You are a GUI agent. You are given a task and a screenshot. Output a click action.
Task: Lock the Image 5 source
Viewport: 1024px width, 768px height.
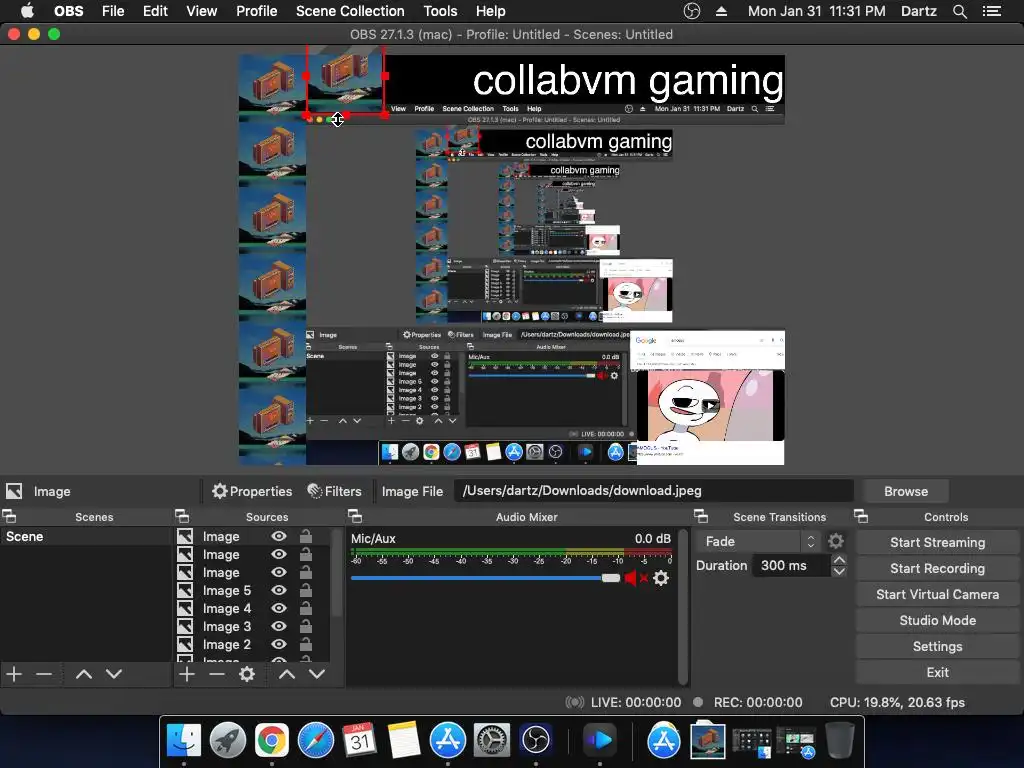[x=306, y=590]
